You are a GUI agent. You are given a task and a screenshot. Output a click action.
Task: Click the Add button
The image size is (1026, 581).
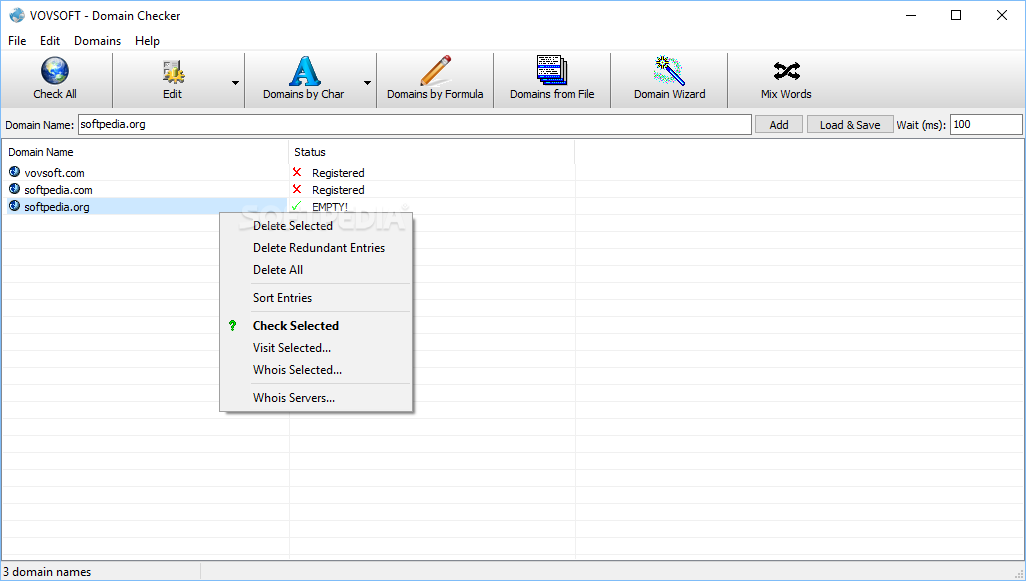point(779,124)
